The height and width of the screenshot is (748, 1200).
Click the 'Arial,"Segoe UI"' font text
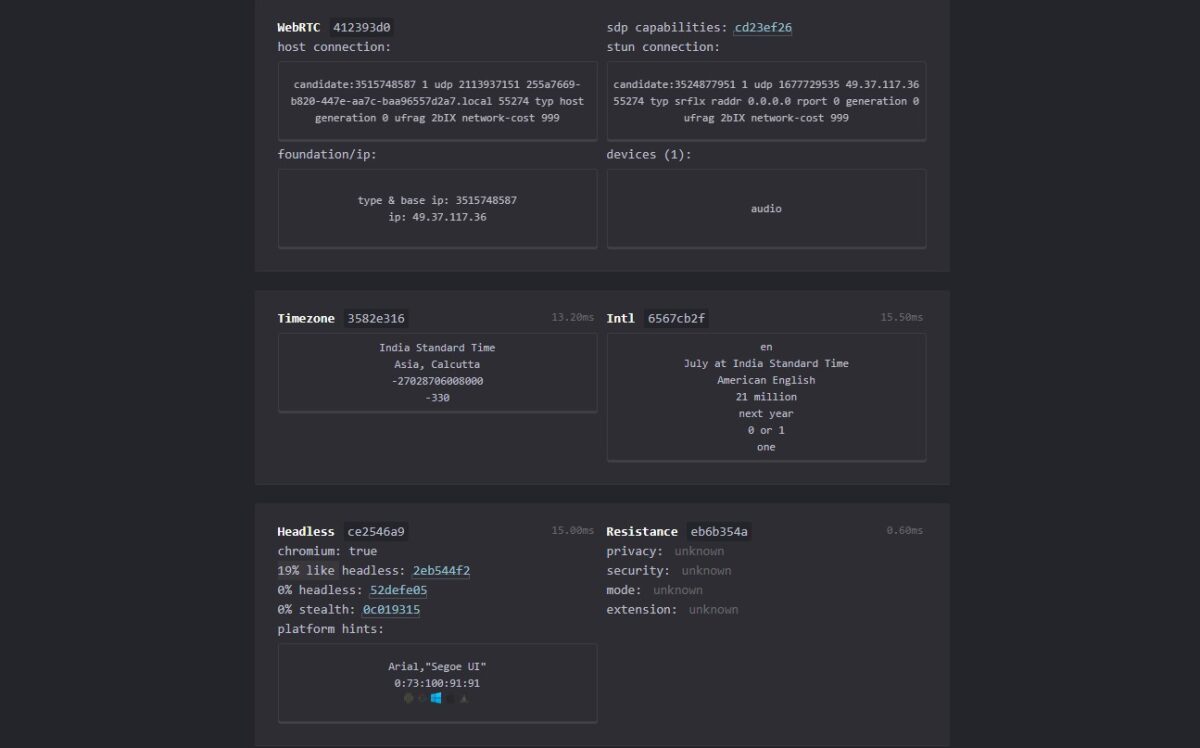(437, 667)
